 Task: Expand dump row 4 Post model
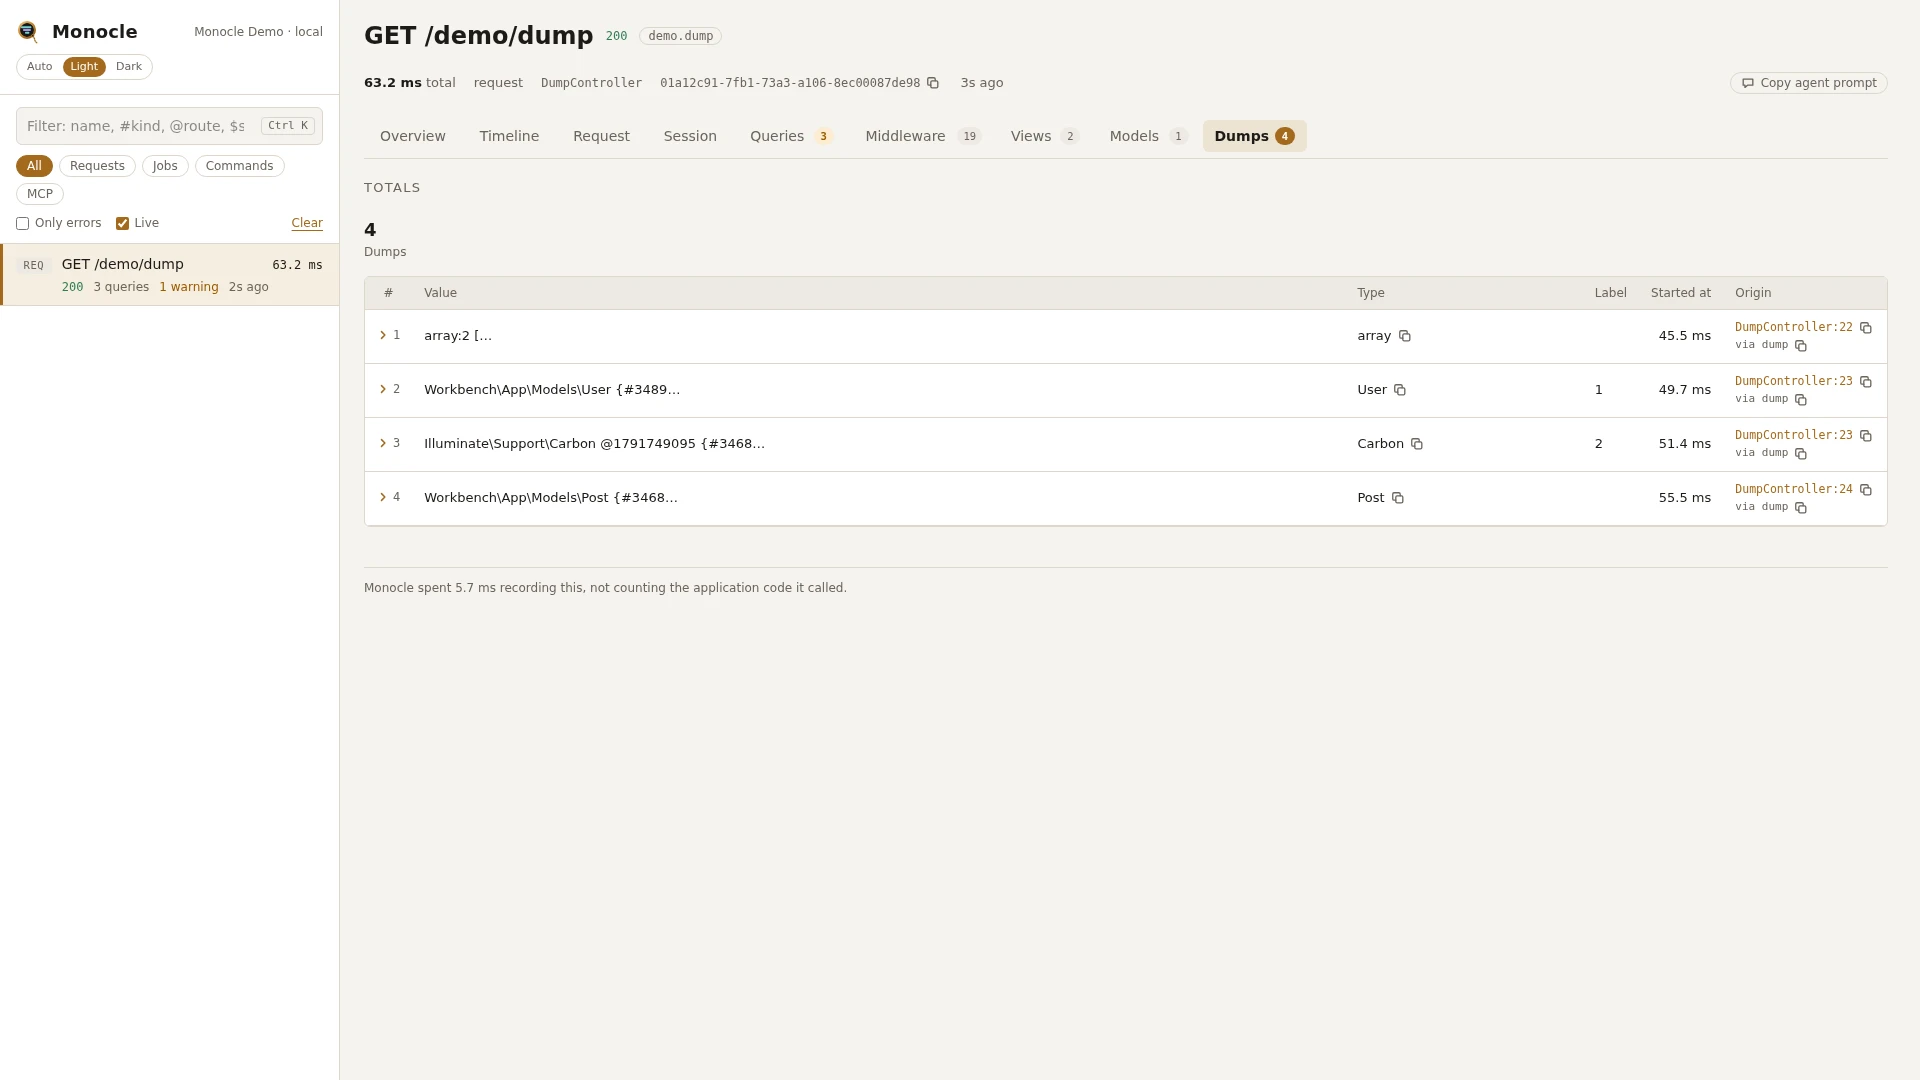tap(383, 498)
